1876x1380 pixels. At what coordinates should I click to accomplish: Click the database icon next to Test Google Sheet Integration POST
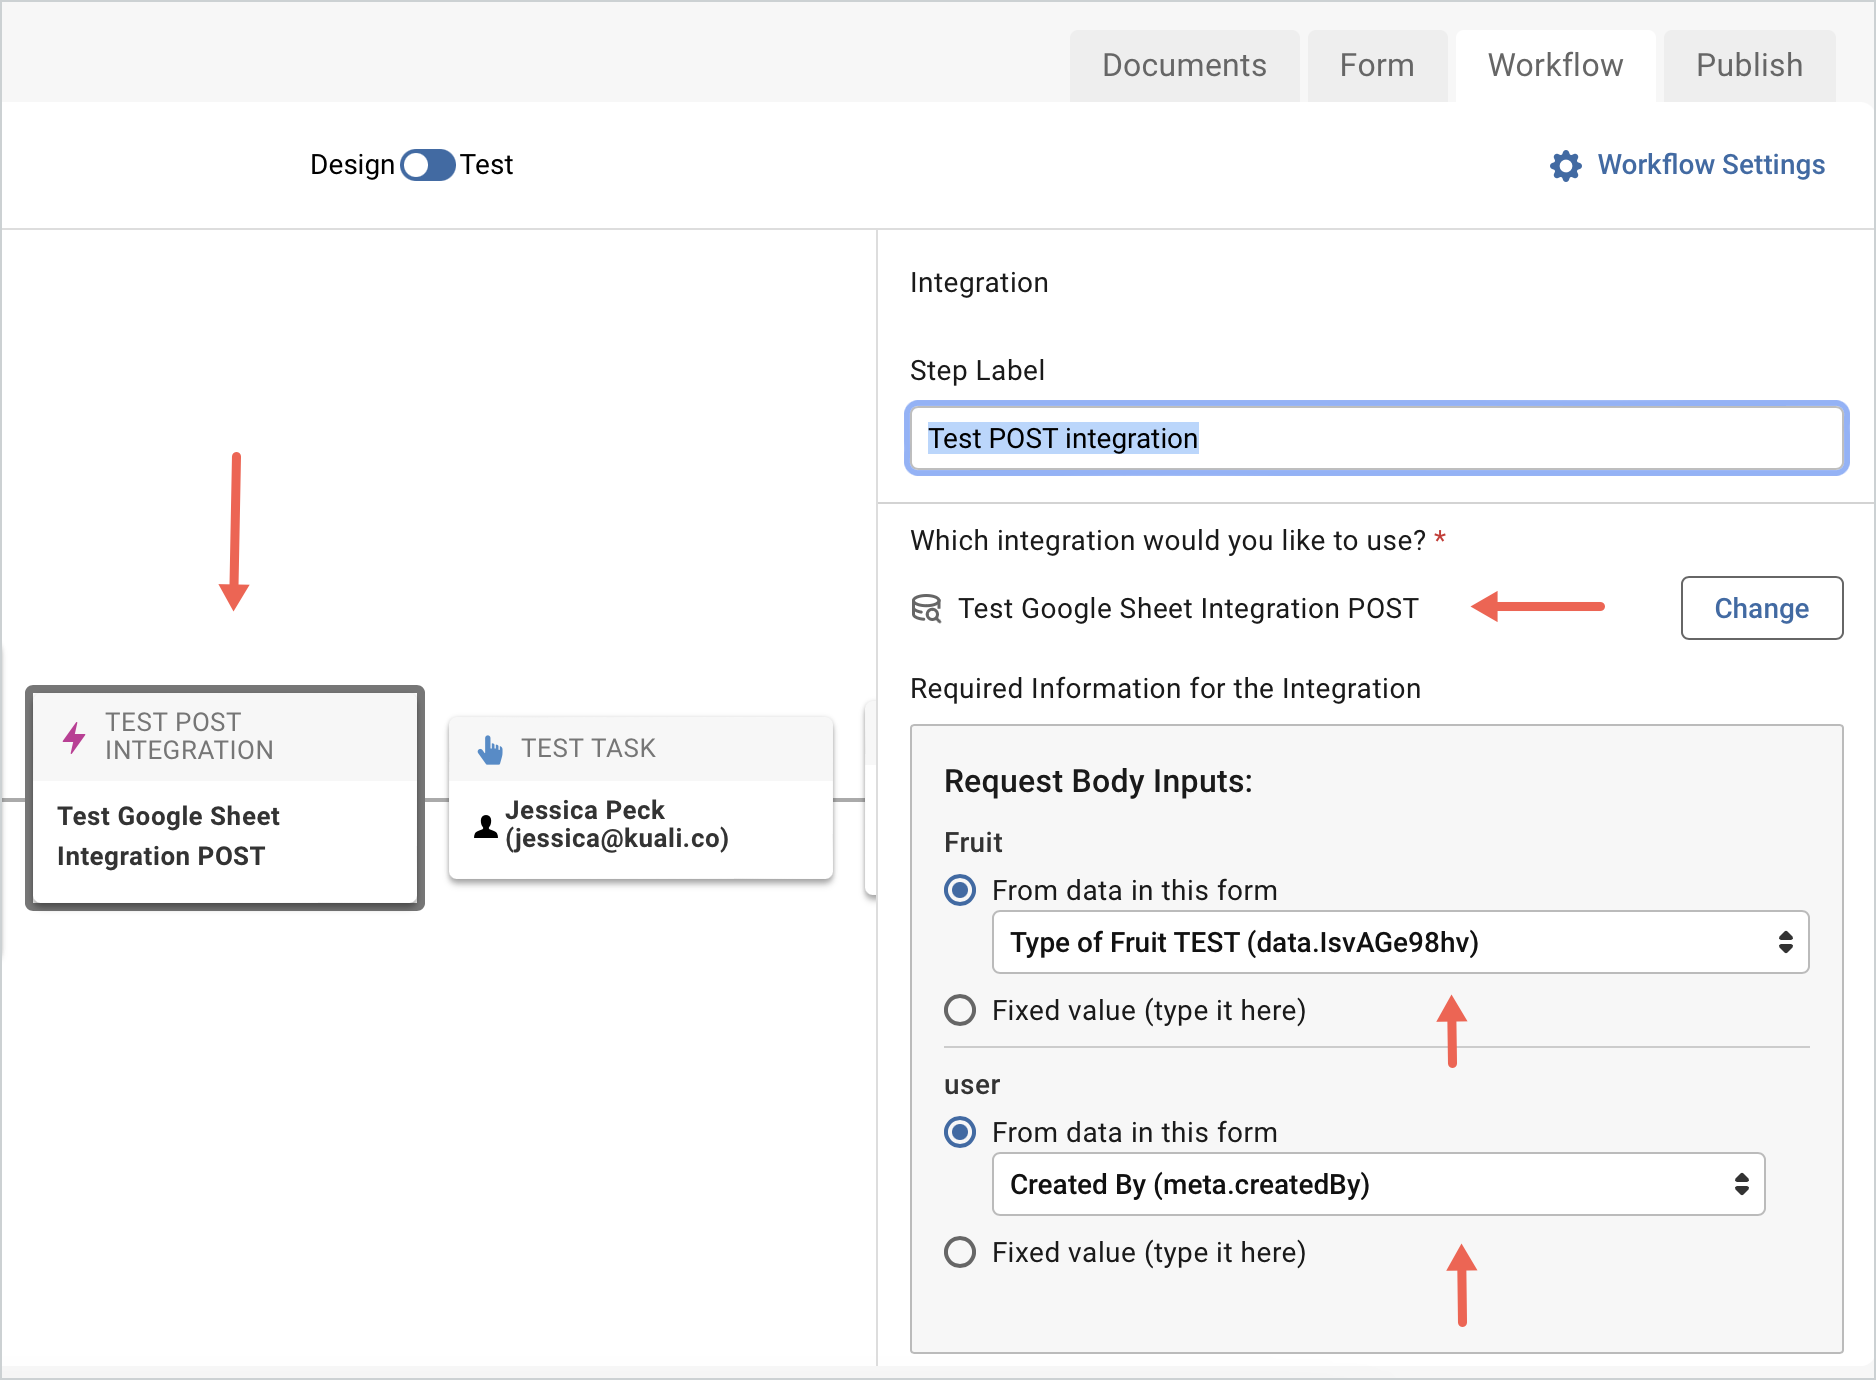926,608
